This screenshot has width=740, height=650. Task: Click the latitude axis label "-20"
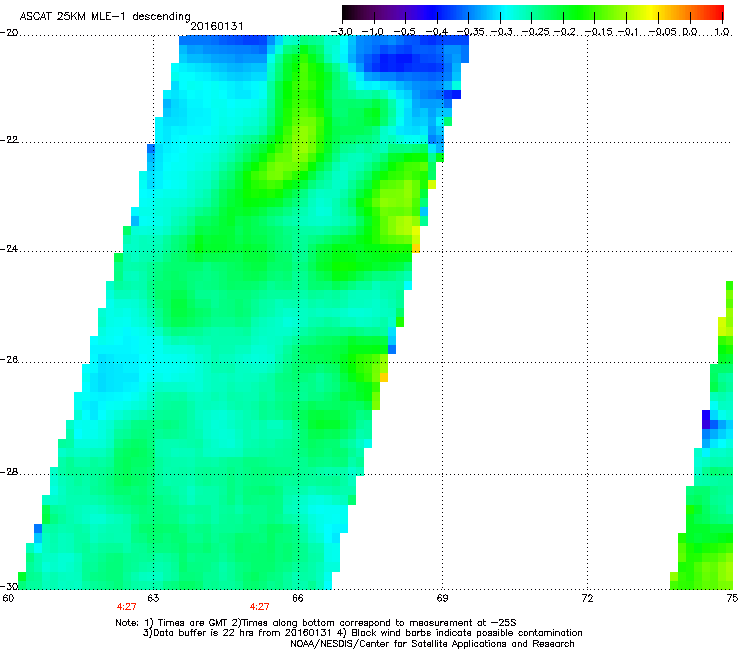tap(9, 33)
